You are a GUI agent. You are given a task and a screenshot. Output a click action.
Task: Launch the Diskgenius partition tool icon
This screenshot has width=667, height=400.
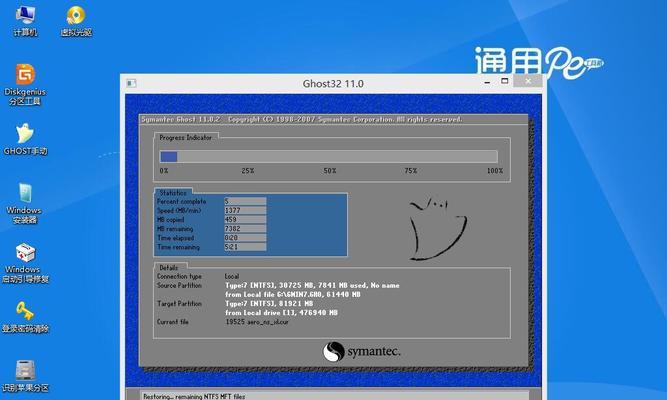[25, 84]
